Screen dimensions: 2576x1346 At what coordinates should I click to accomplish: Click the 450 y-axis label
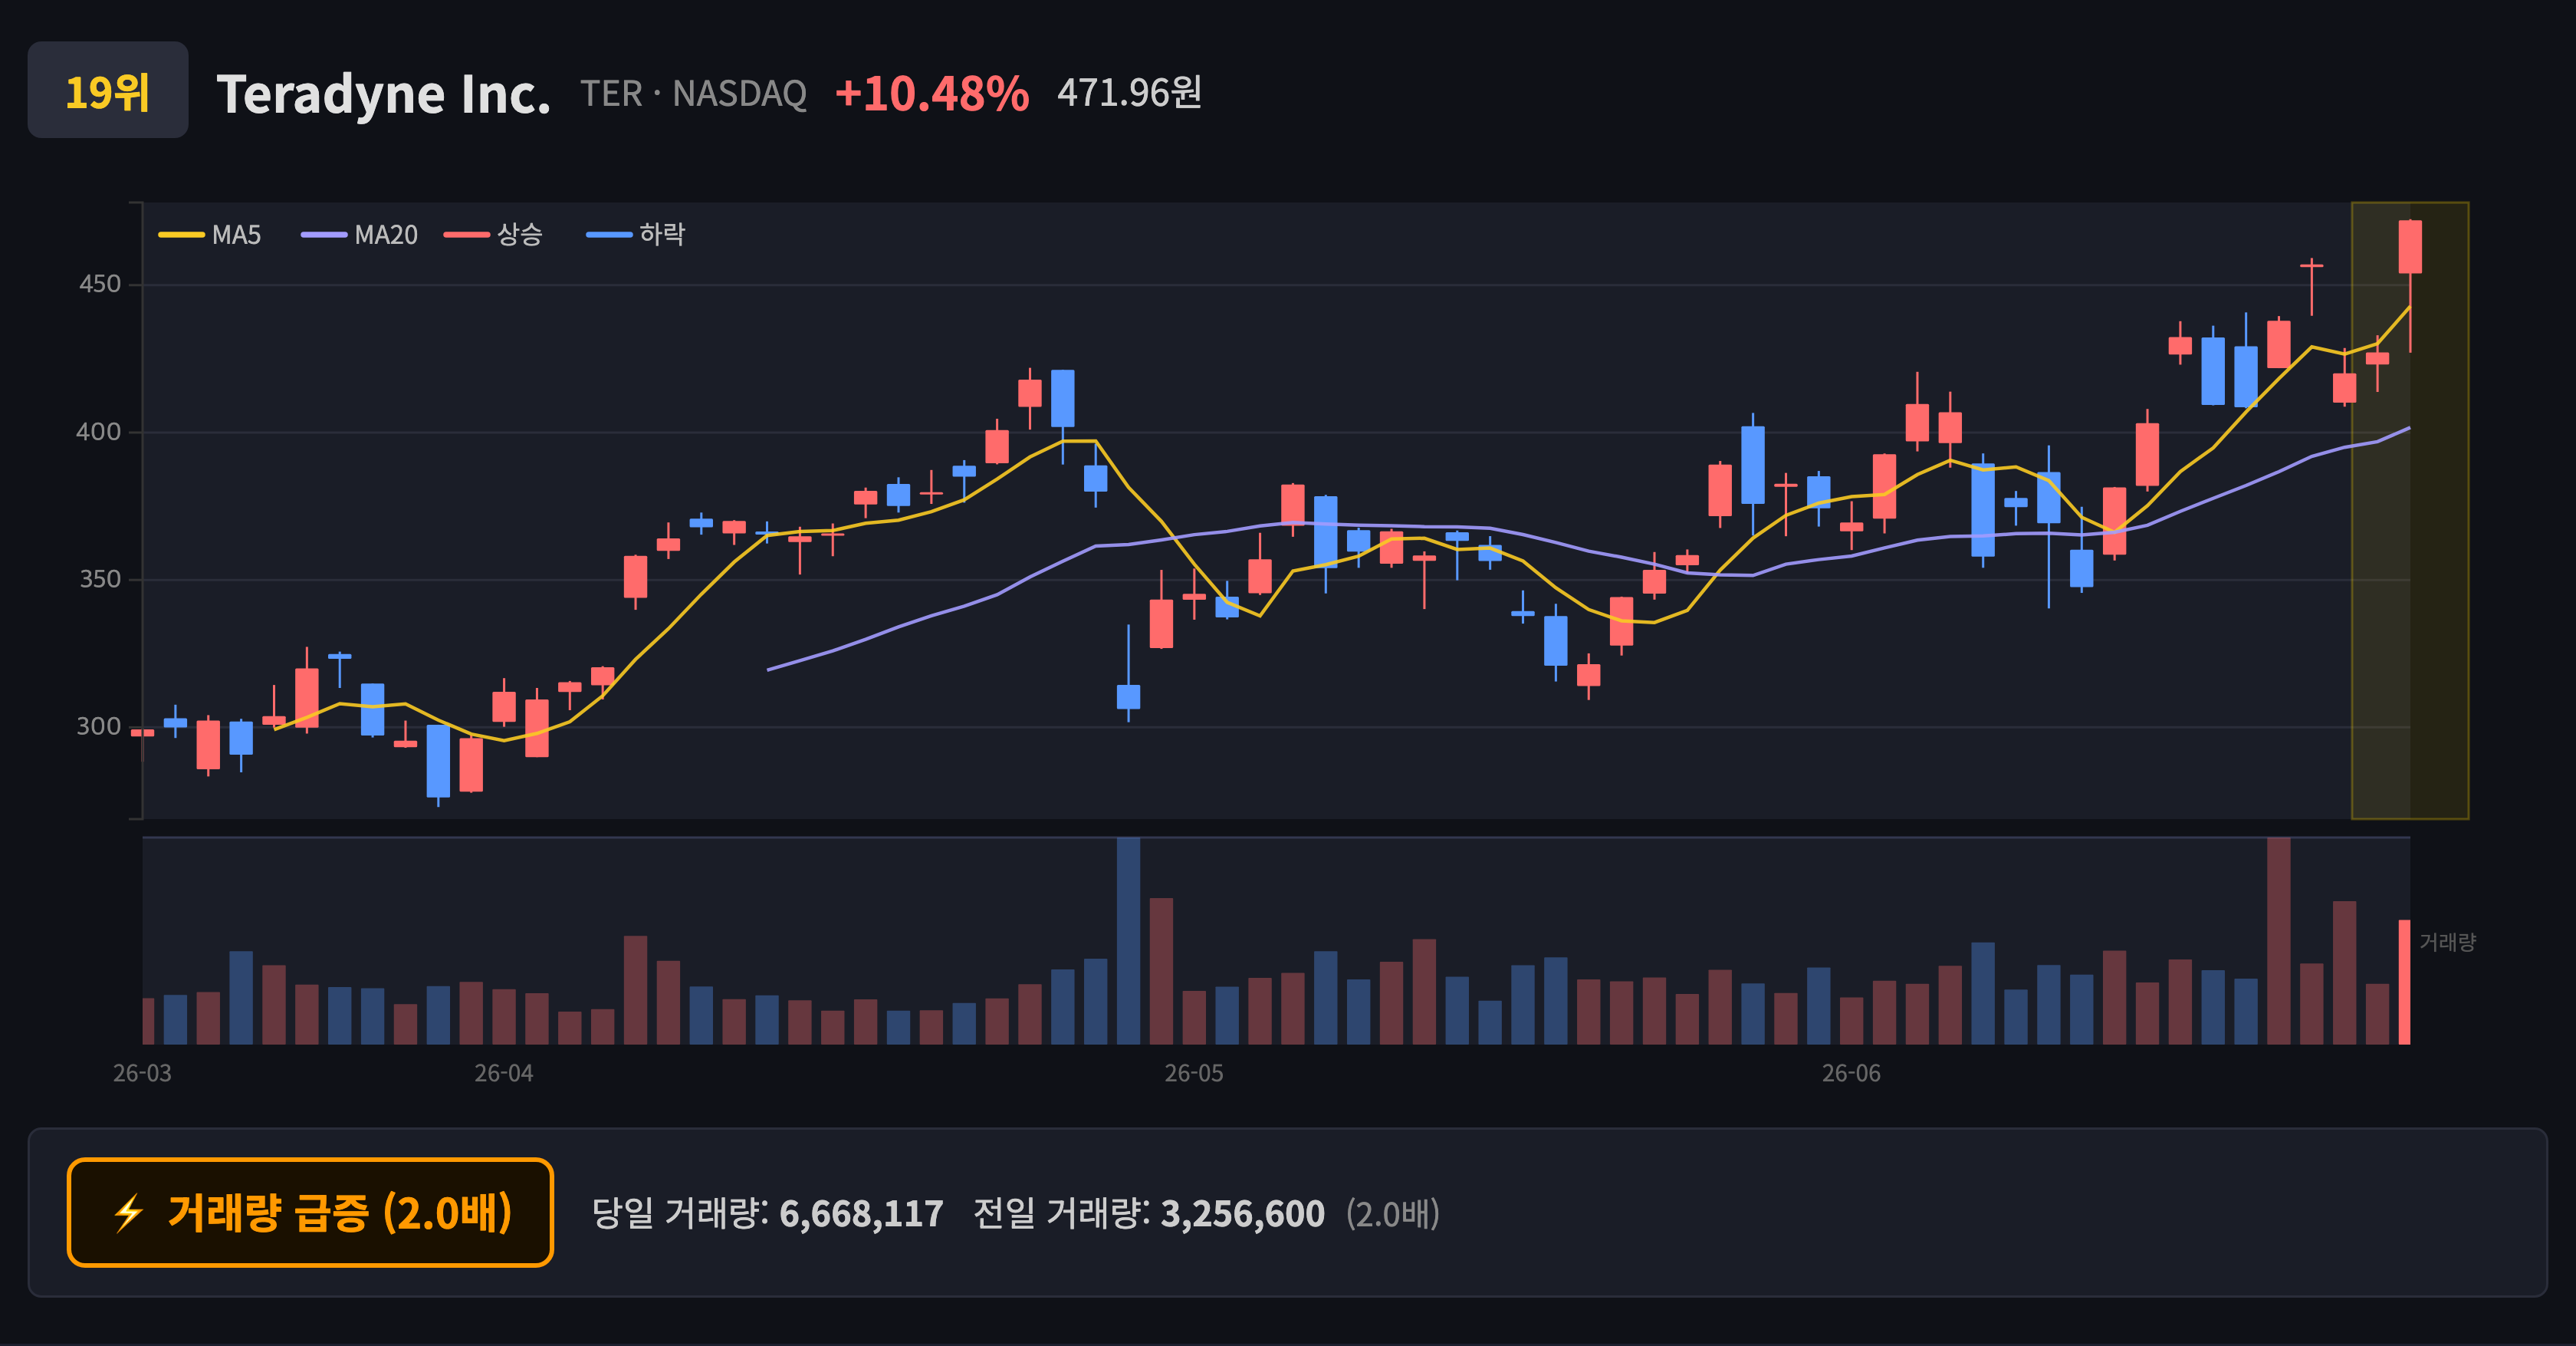(x=100, y=284)
